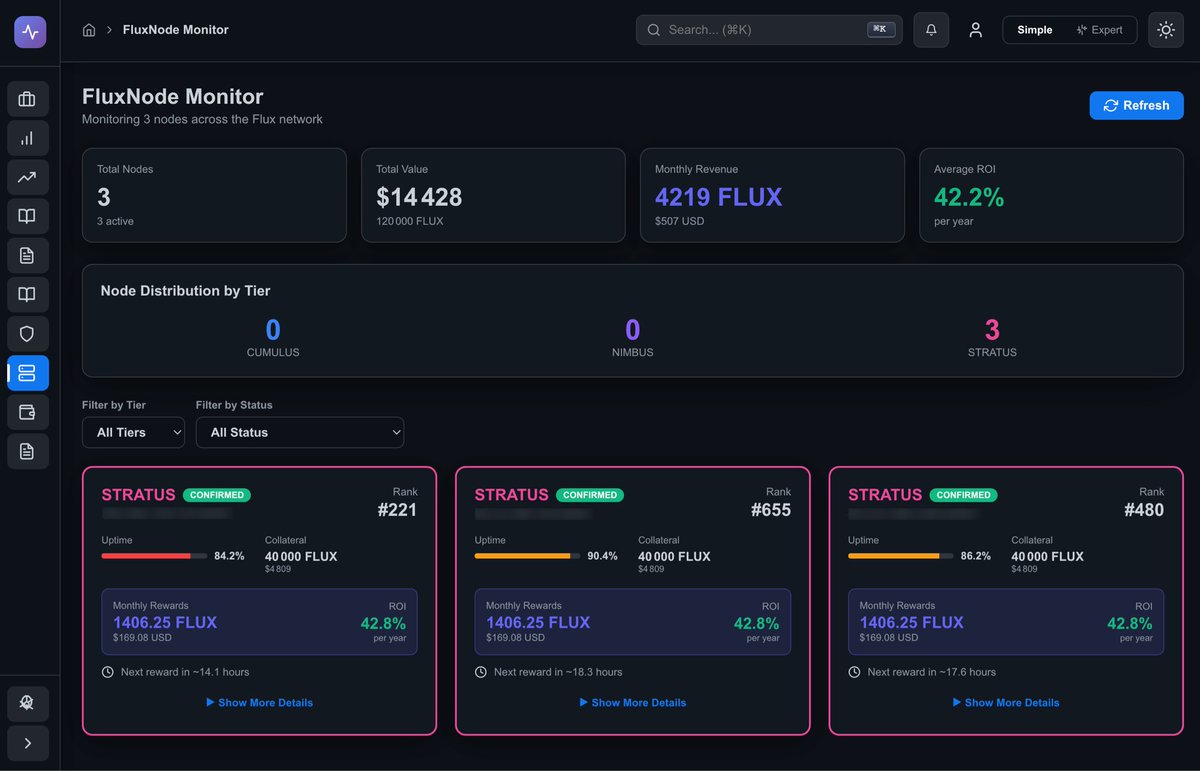This screenshot has width=1200, height=771.
Task: Click rank #655 text
Action: click(771, 510)
